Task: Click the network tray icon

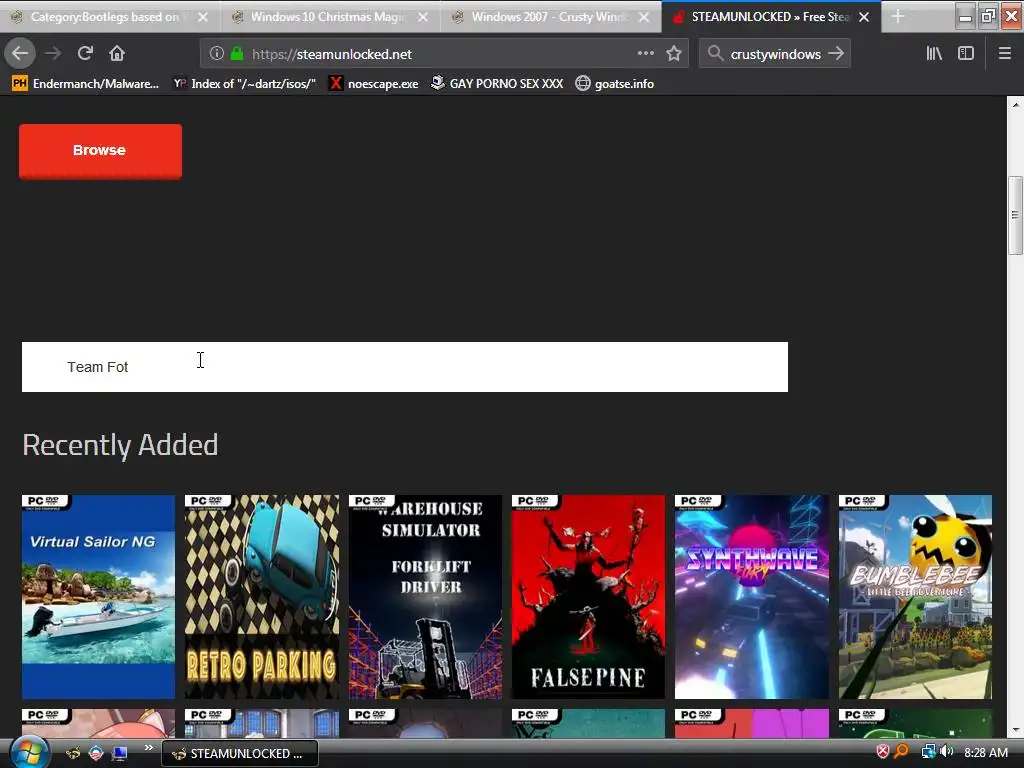Action: (x=928, y=752)
